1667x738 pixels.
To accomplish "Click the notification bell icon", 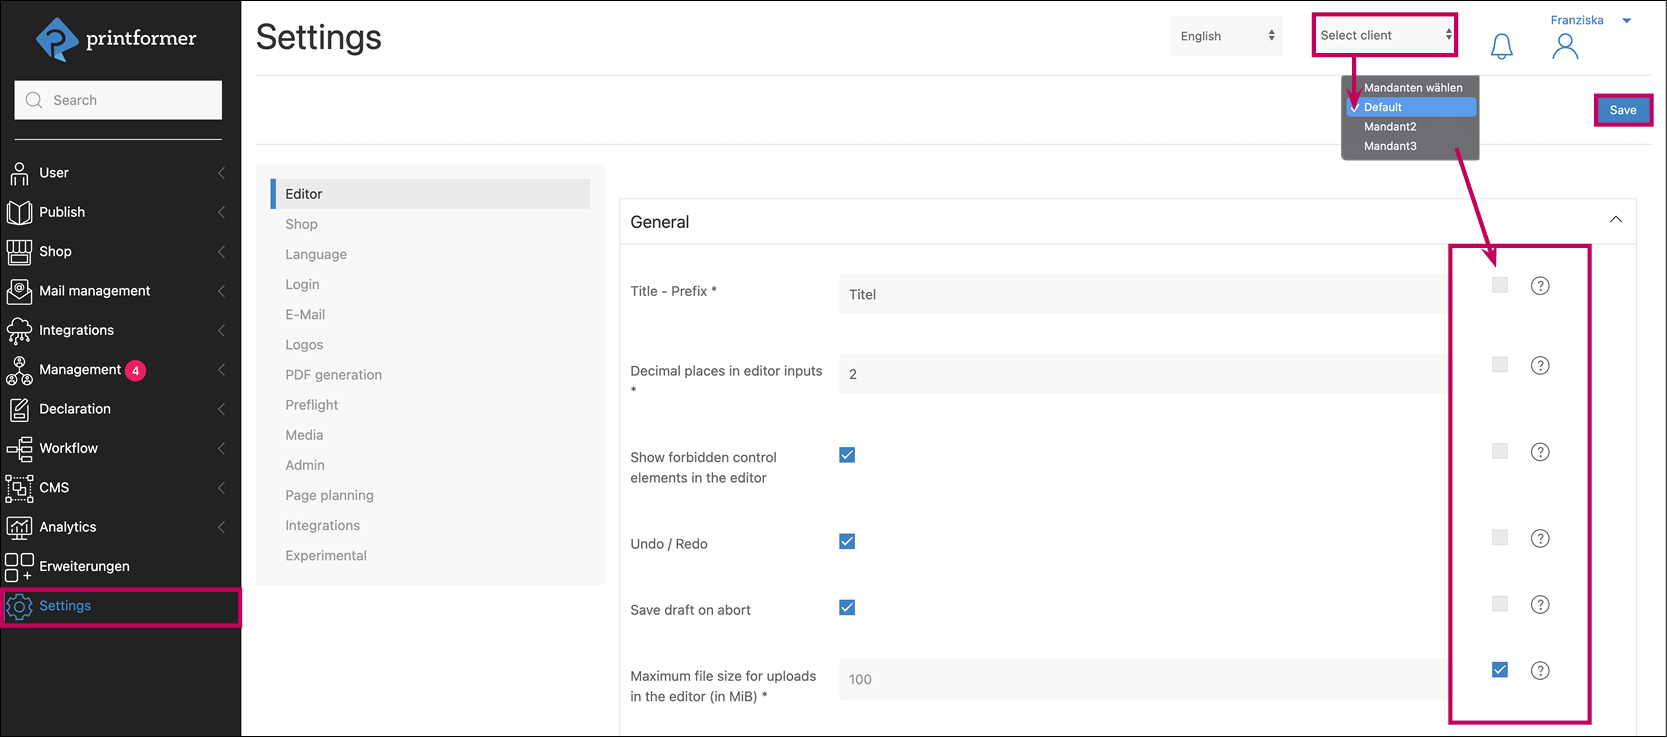I will tap(1501, 46).
